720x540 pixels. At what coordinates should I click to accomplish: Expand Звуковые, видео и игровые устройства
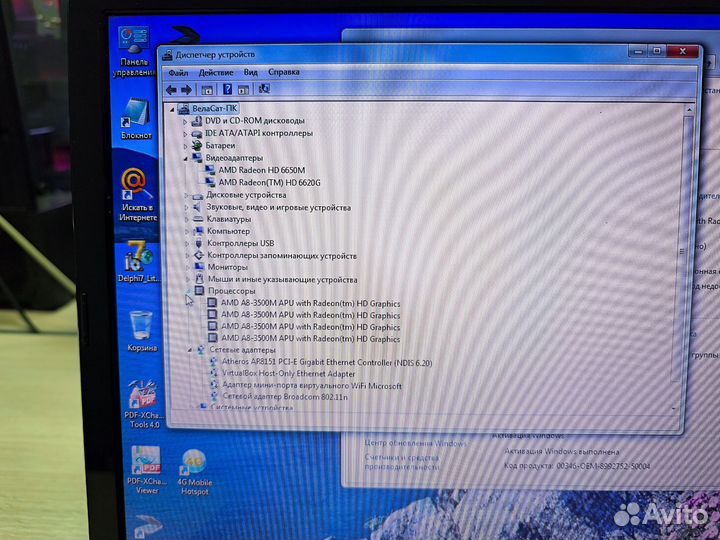tap(186, 208)
